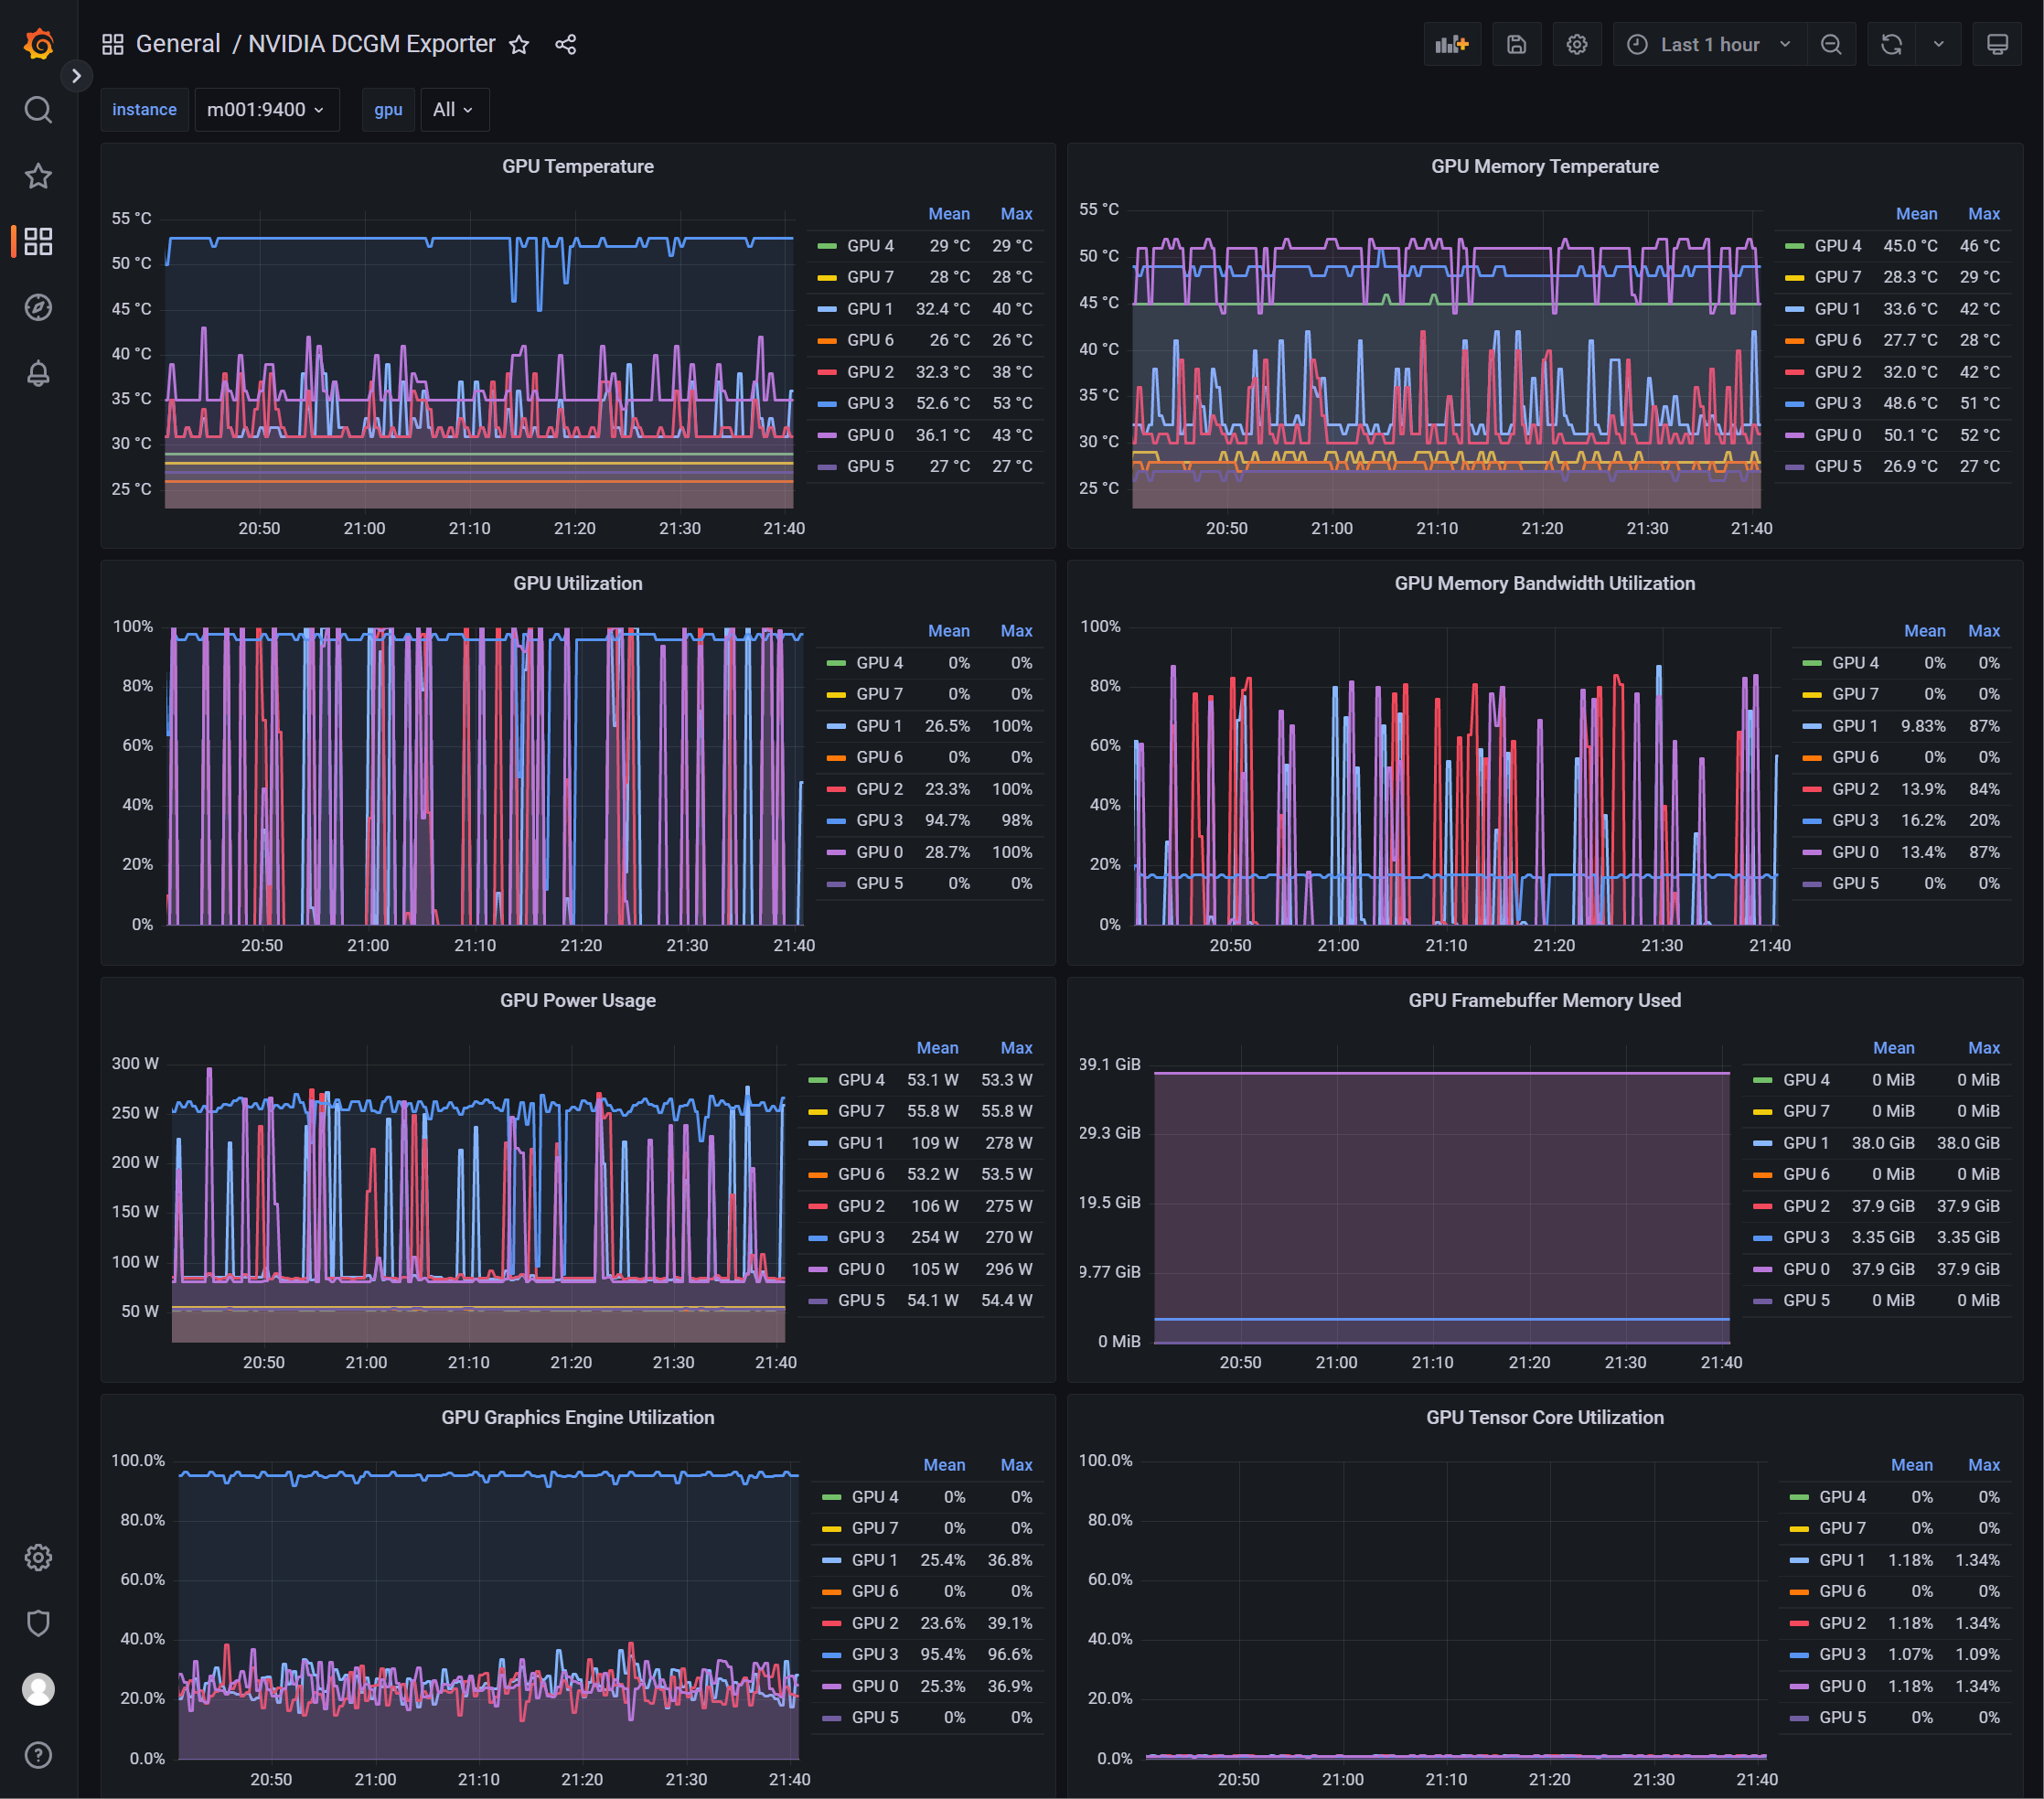Image resolution: width=2044 pixels, height=1799 pixels.
Task: Click the General folder breadcrumb link
Action: pyautogui.click(x=178, y=44)
